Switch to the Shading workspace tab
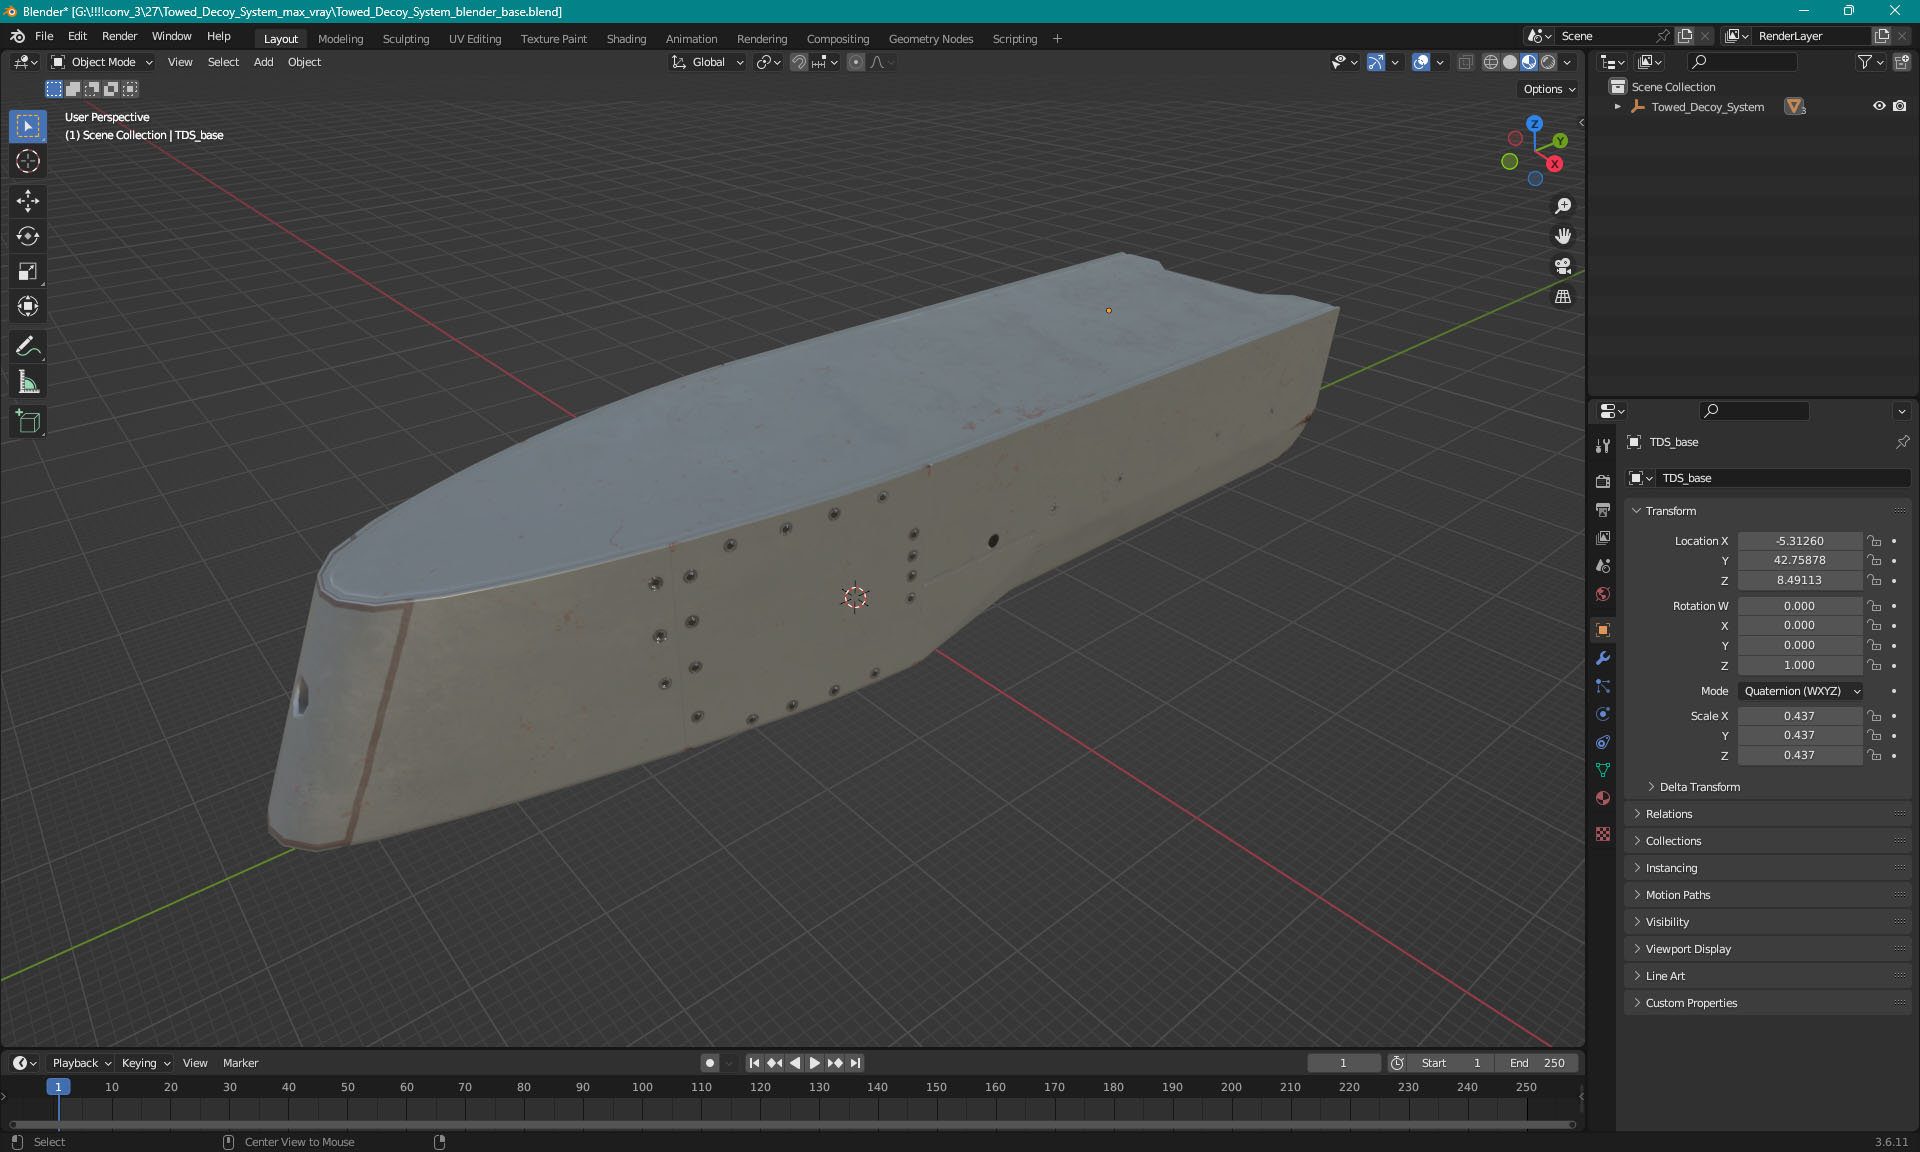 pyautogui.click(x=626, y=39)
